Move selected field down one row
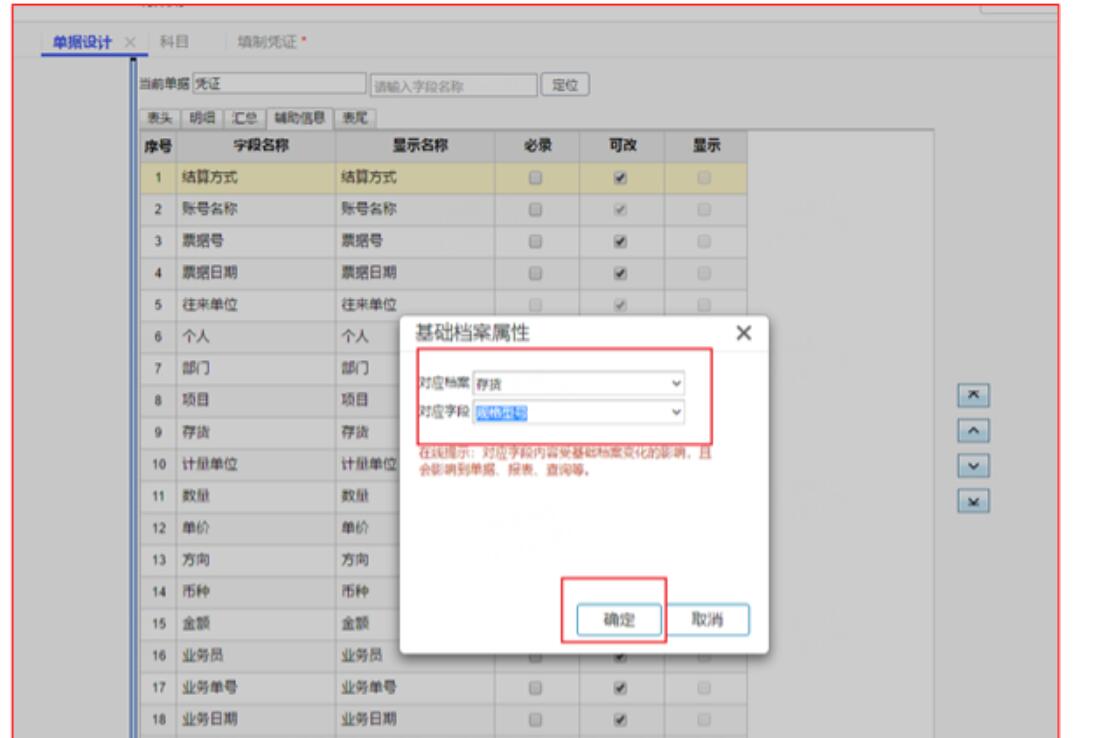This screenshot has height=738, width=1105. (x=973, y=465)
